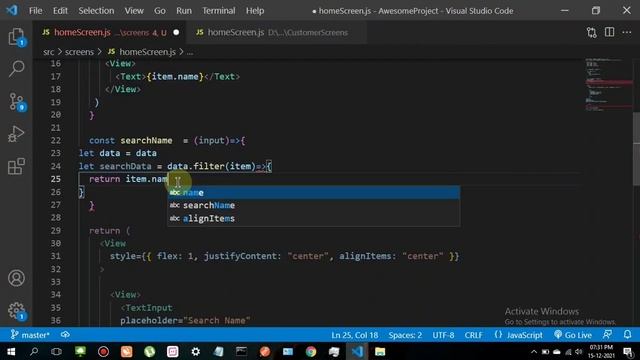This screenshot has width=640, height=360.
Task: Click the screens breadcrumb
Action: click(79, 52)
